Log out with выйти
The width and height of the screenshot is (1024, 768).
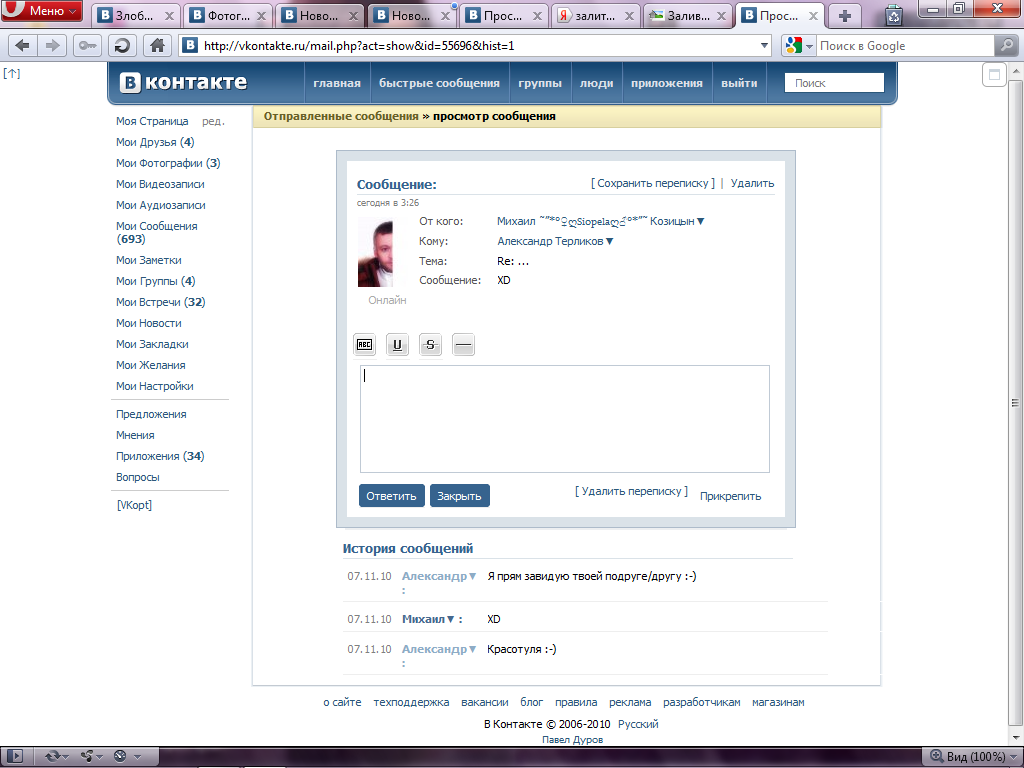(x=739, y=83)
